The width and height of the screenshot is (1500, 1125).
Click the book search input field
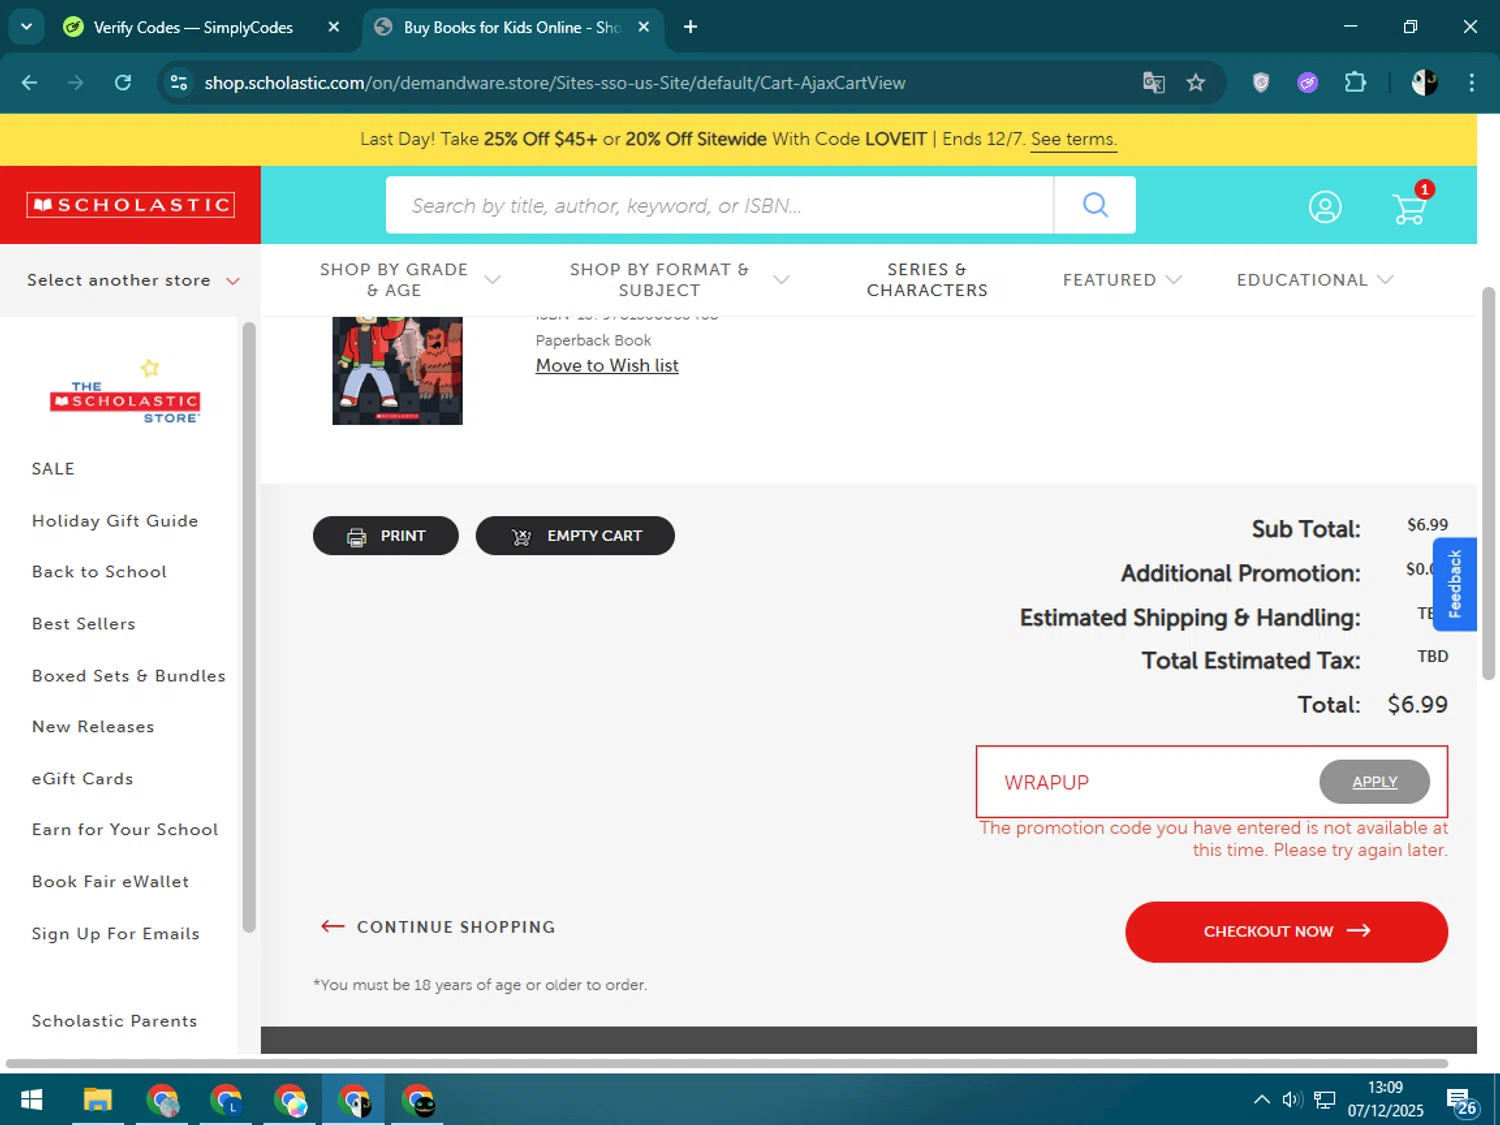click(x=720, y=205)
